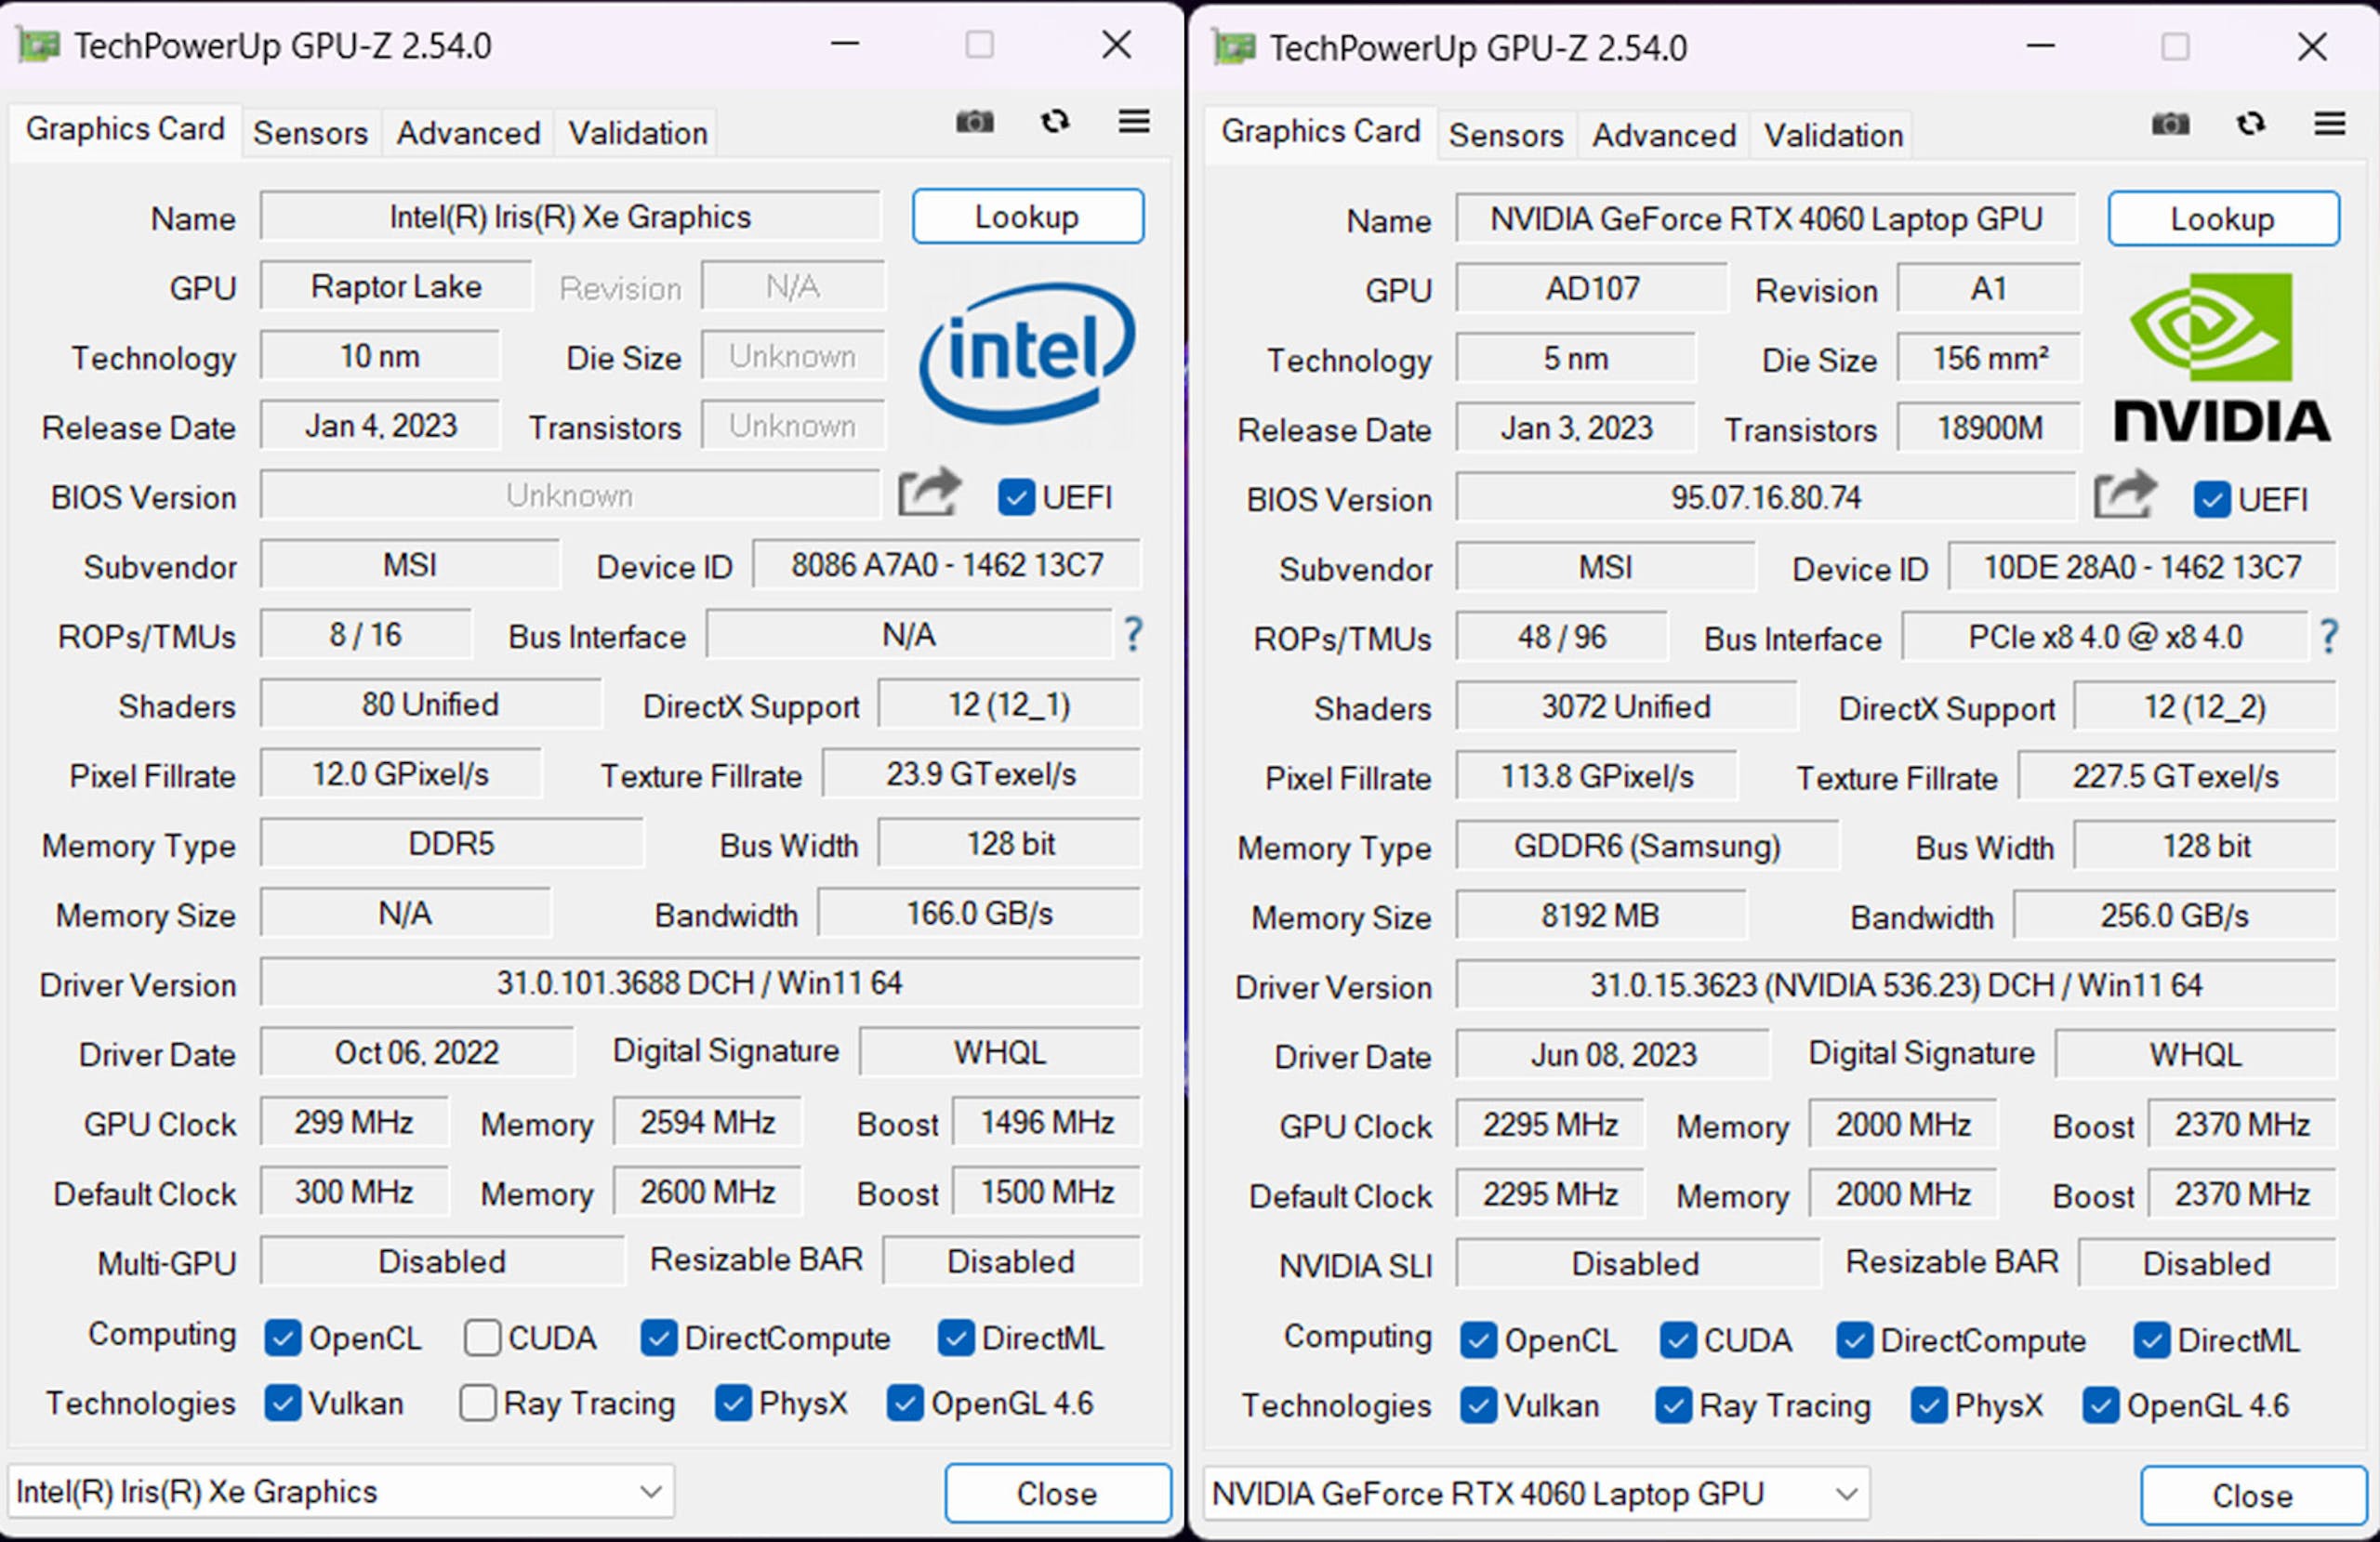Open the NVIDIA GeForce RTX 4060 Laptop GPU selector dropdown
Screen dimensions: 2380x1542
coord(1536,1493)
